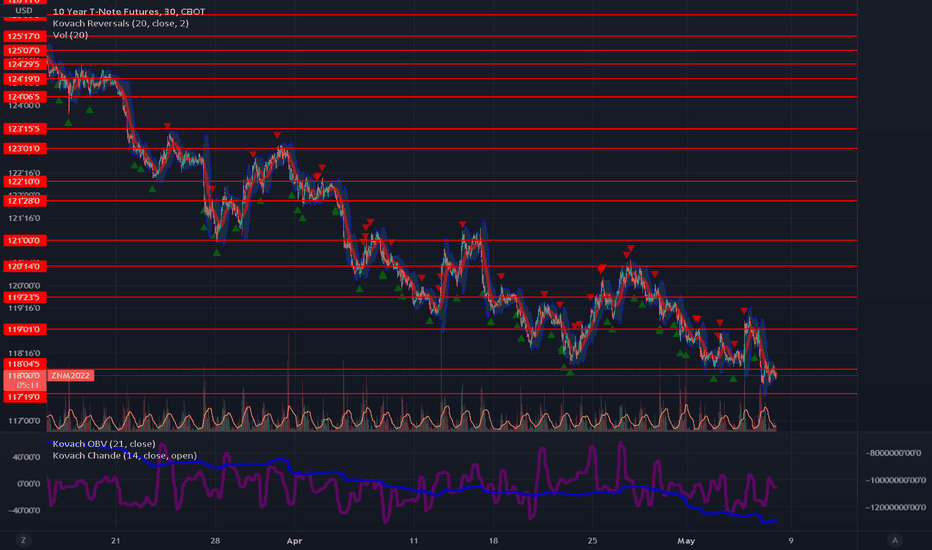Select the 120'14'0 red price level label
The width and height of the screenshot is (932, 550).
click(24, 267)
